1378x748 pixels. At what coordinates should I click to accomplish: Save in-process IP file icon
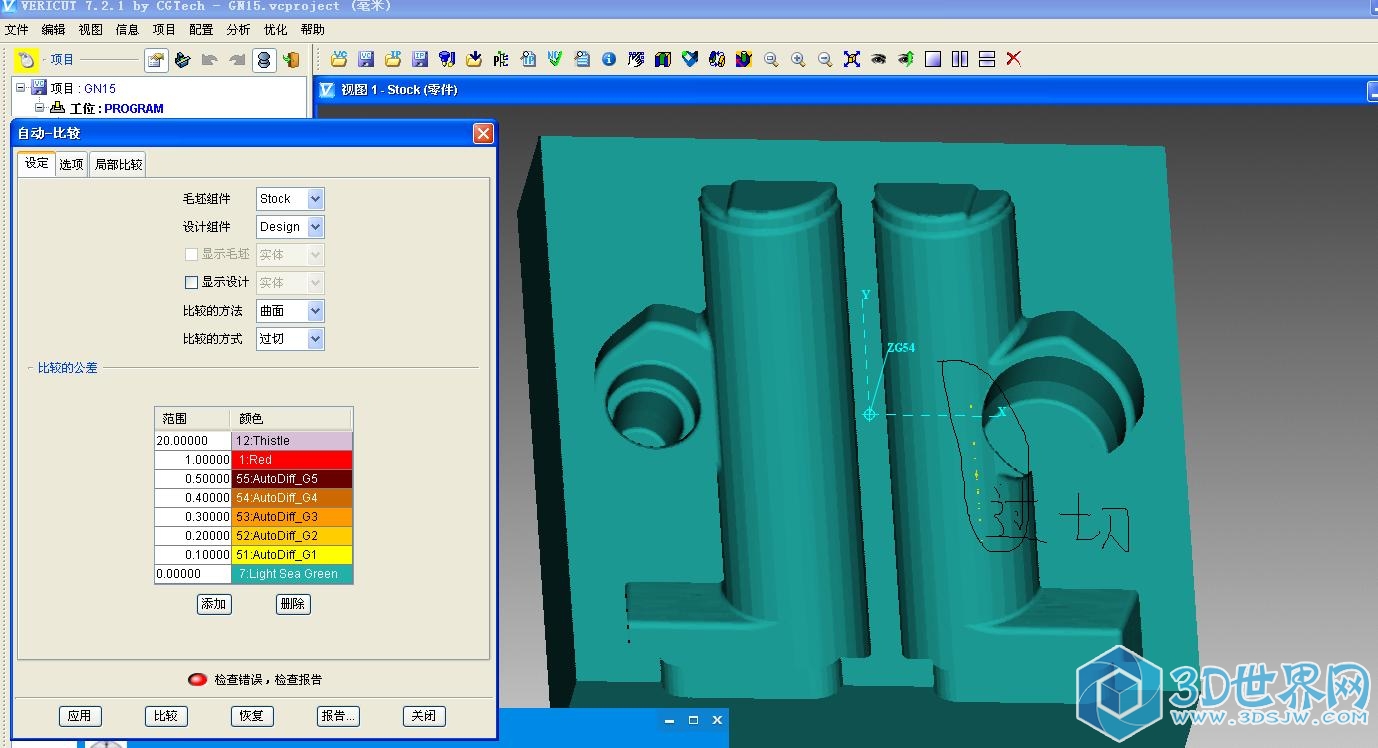pyautogui.click(x=420, y=59)
